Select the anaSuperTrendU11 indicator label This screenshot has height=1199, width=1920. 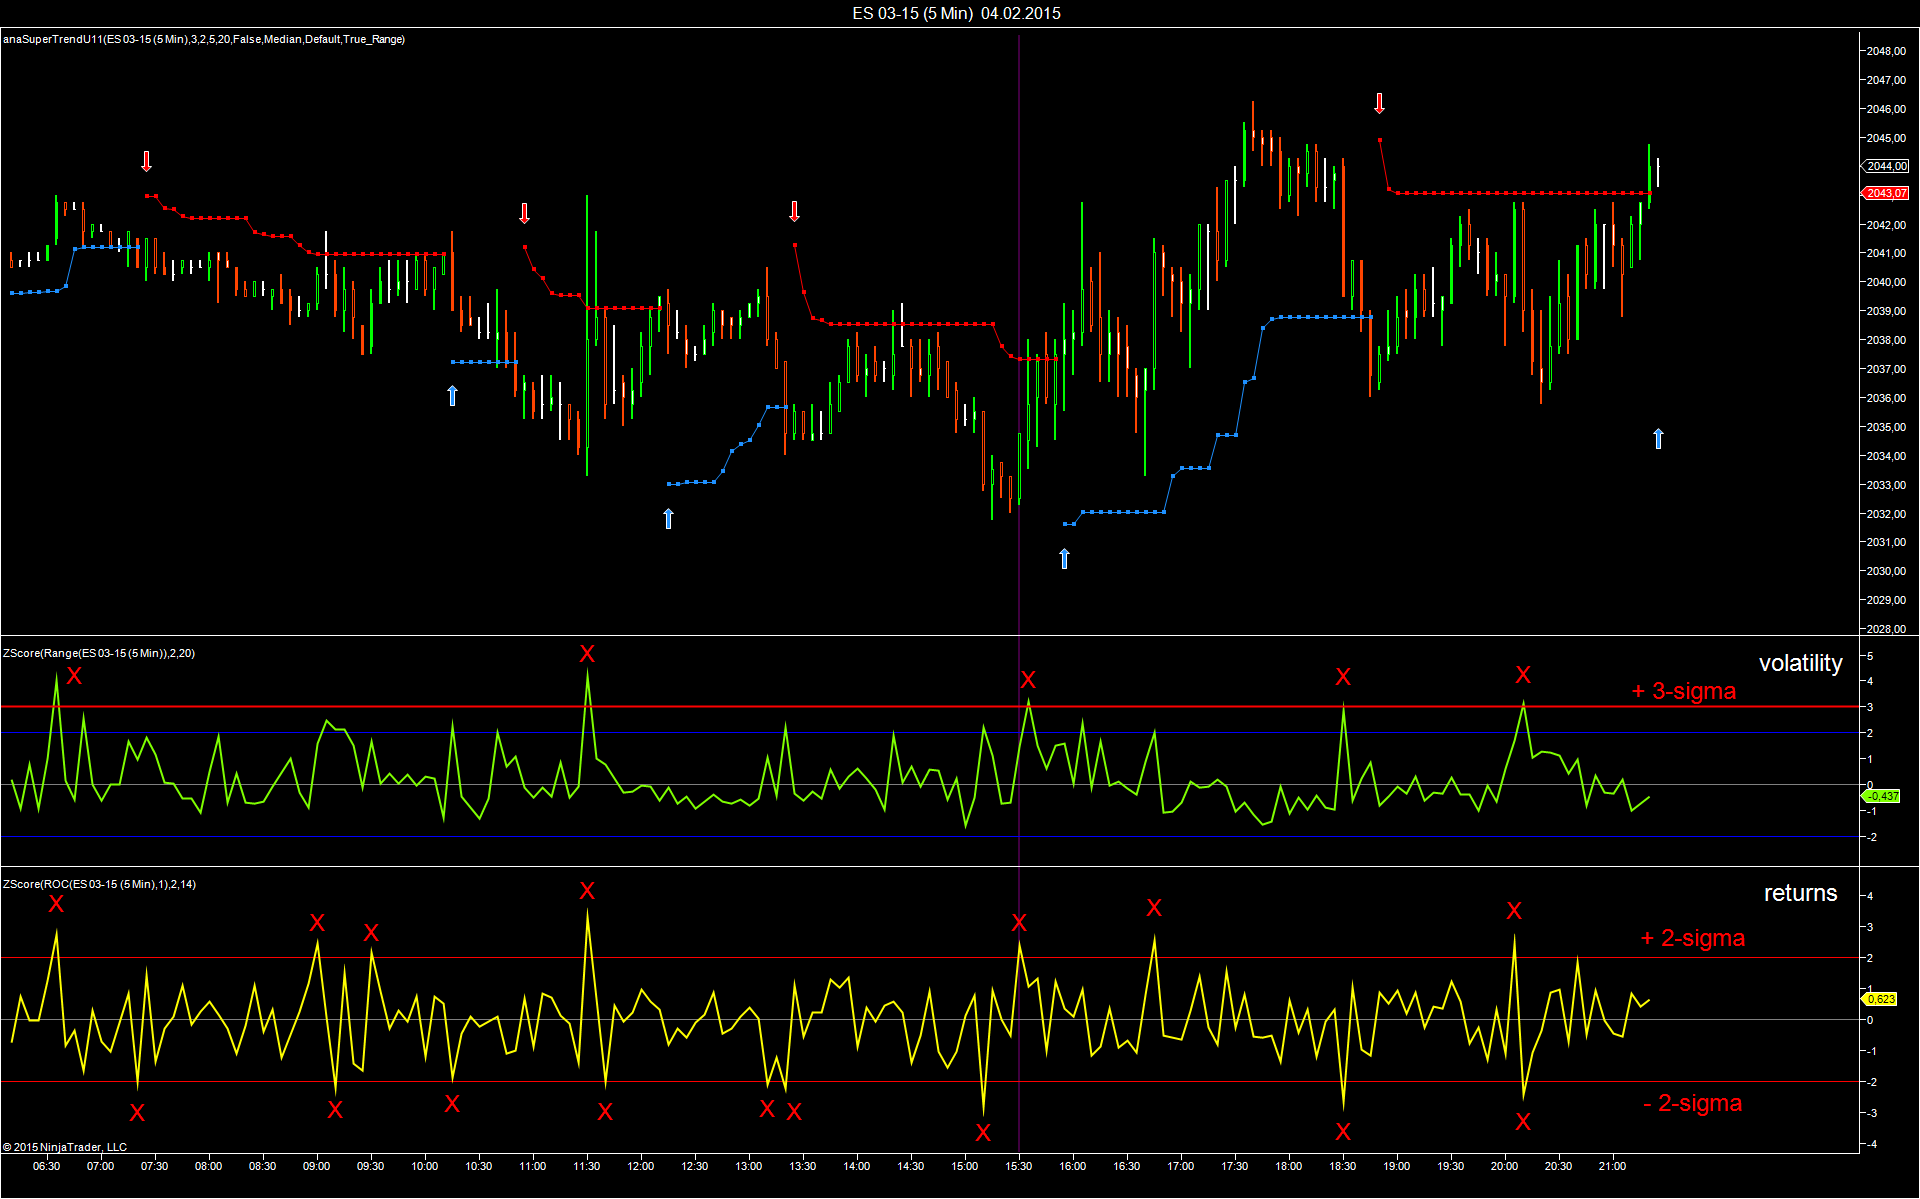[x=204, y=39]
